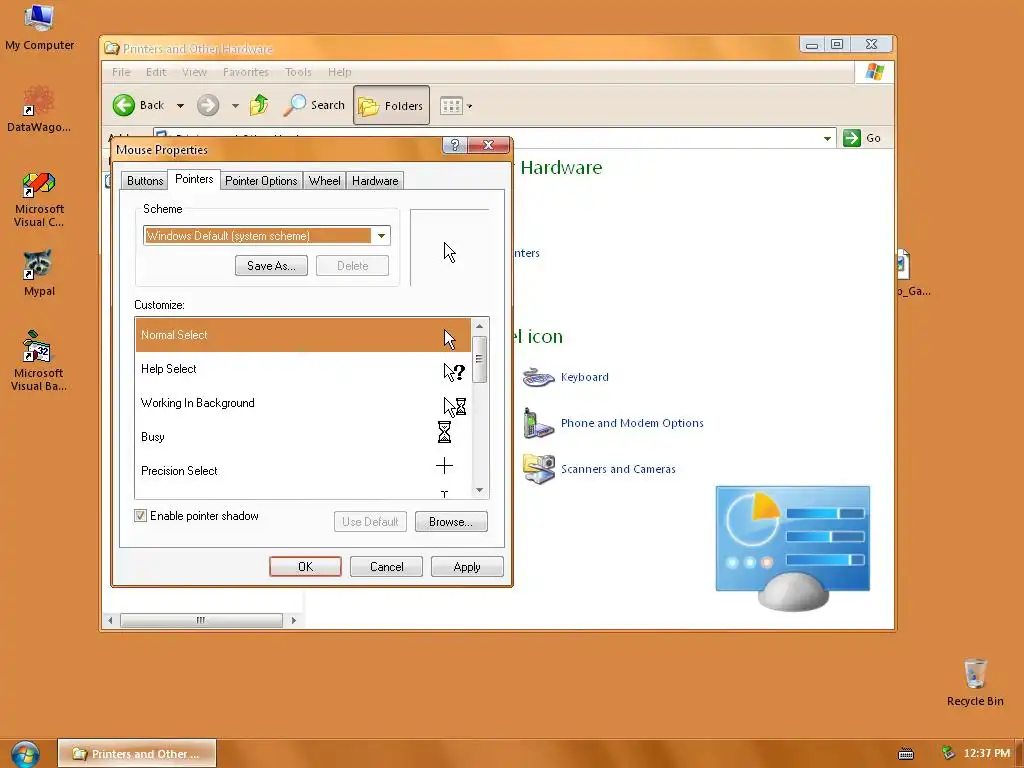Select Working In Background pointer row
The height and width of the screenshot is (768, 1024).
tap(303, 403)
